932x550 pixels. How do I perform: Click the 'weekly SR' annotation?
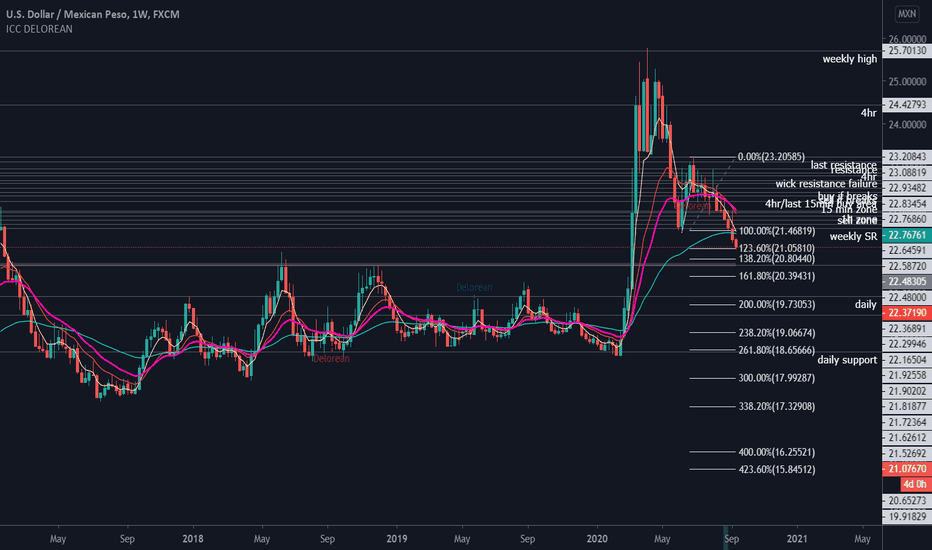[x=853, y=237]
